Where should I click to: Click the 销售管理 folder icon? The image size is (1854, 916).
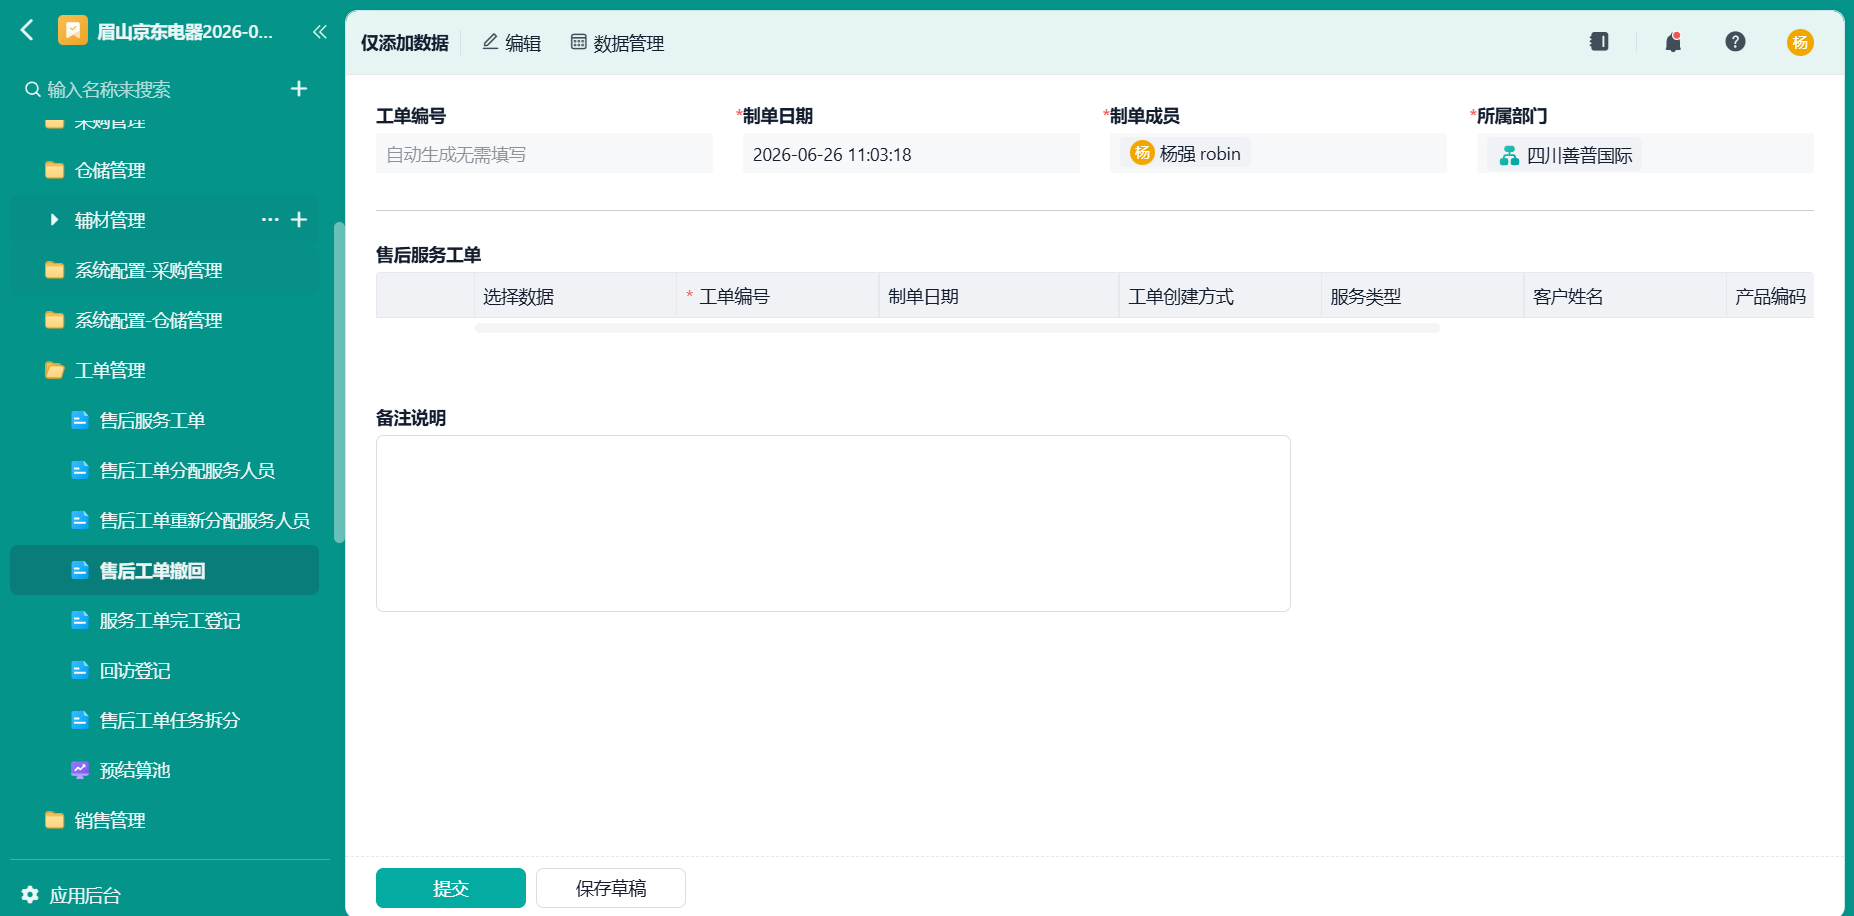pyautogui.click(x=55, y=820)
